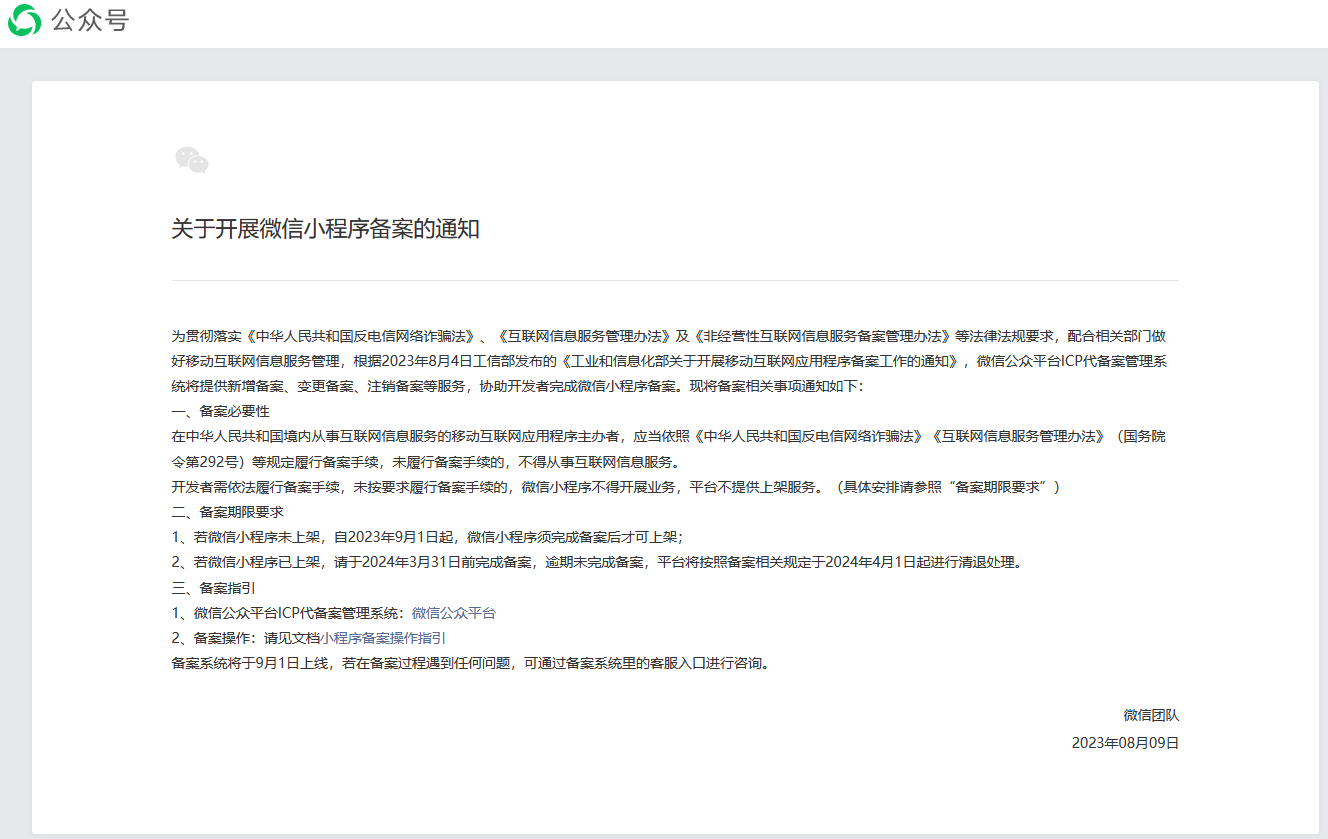Click the green WeChat Official Accounts logo
Viewport: 1328px width, 839px height.
24,20
